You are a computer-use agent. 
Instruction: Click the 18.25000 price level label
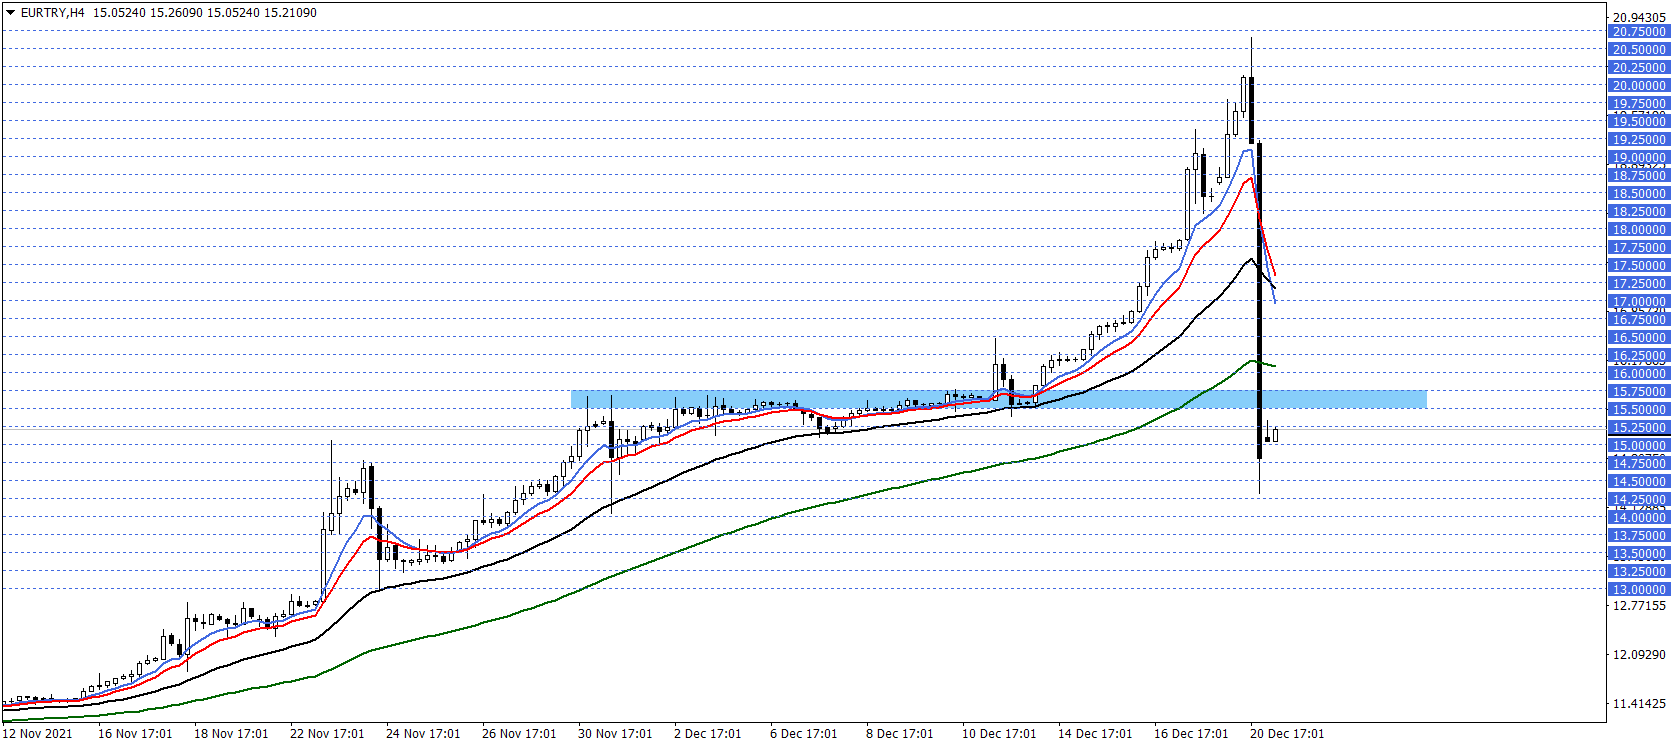(1638, 212)
